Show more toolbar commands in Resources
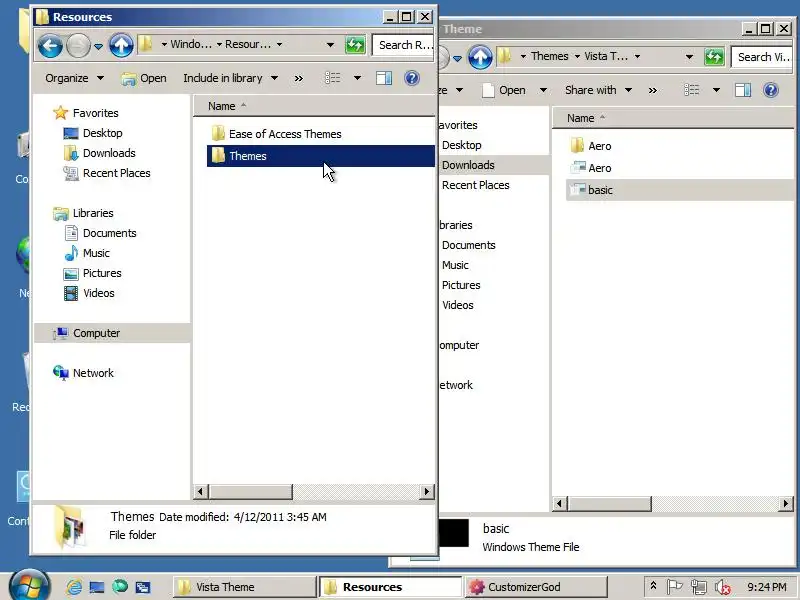This screenshot has height=600, width=800. click(x=298, y=79)
